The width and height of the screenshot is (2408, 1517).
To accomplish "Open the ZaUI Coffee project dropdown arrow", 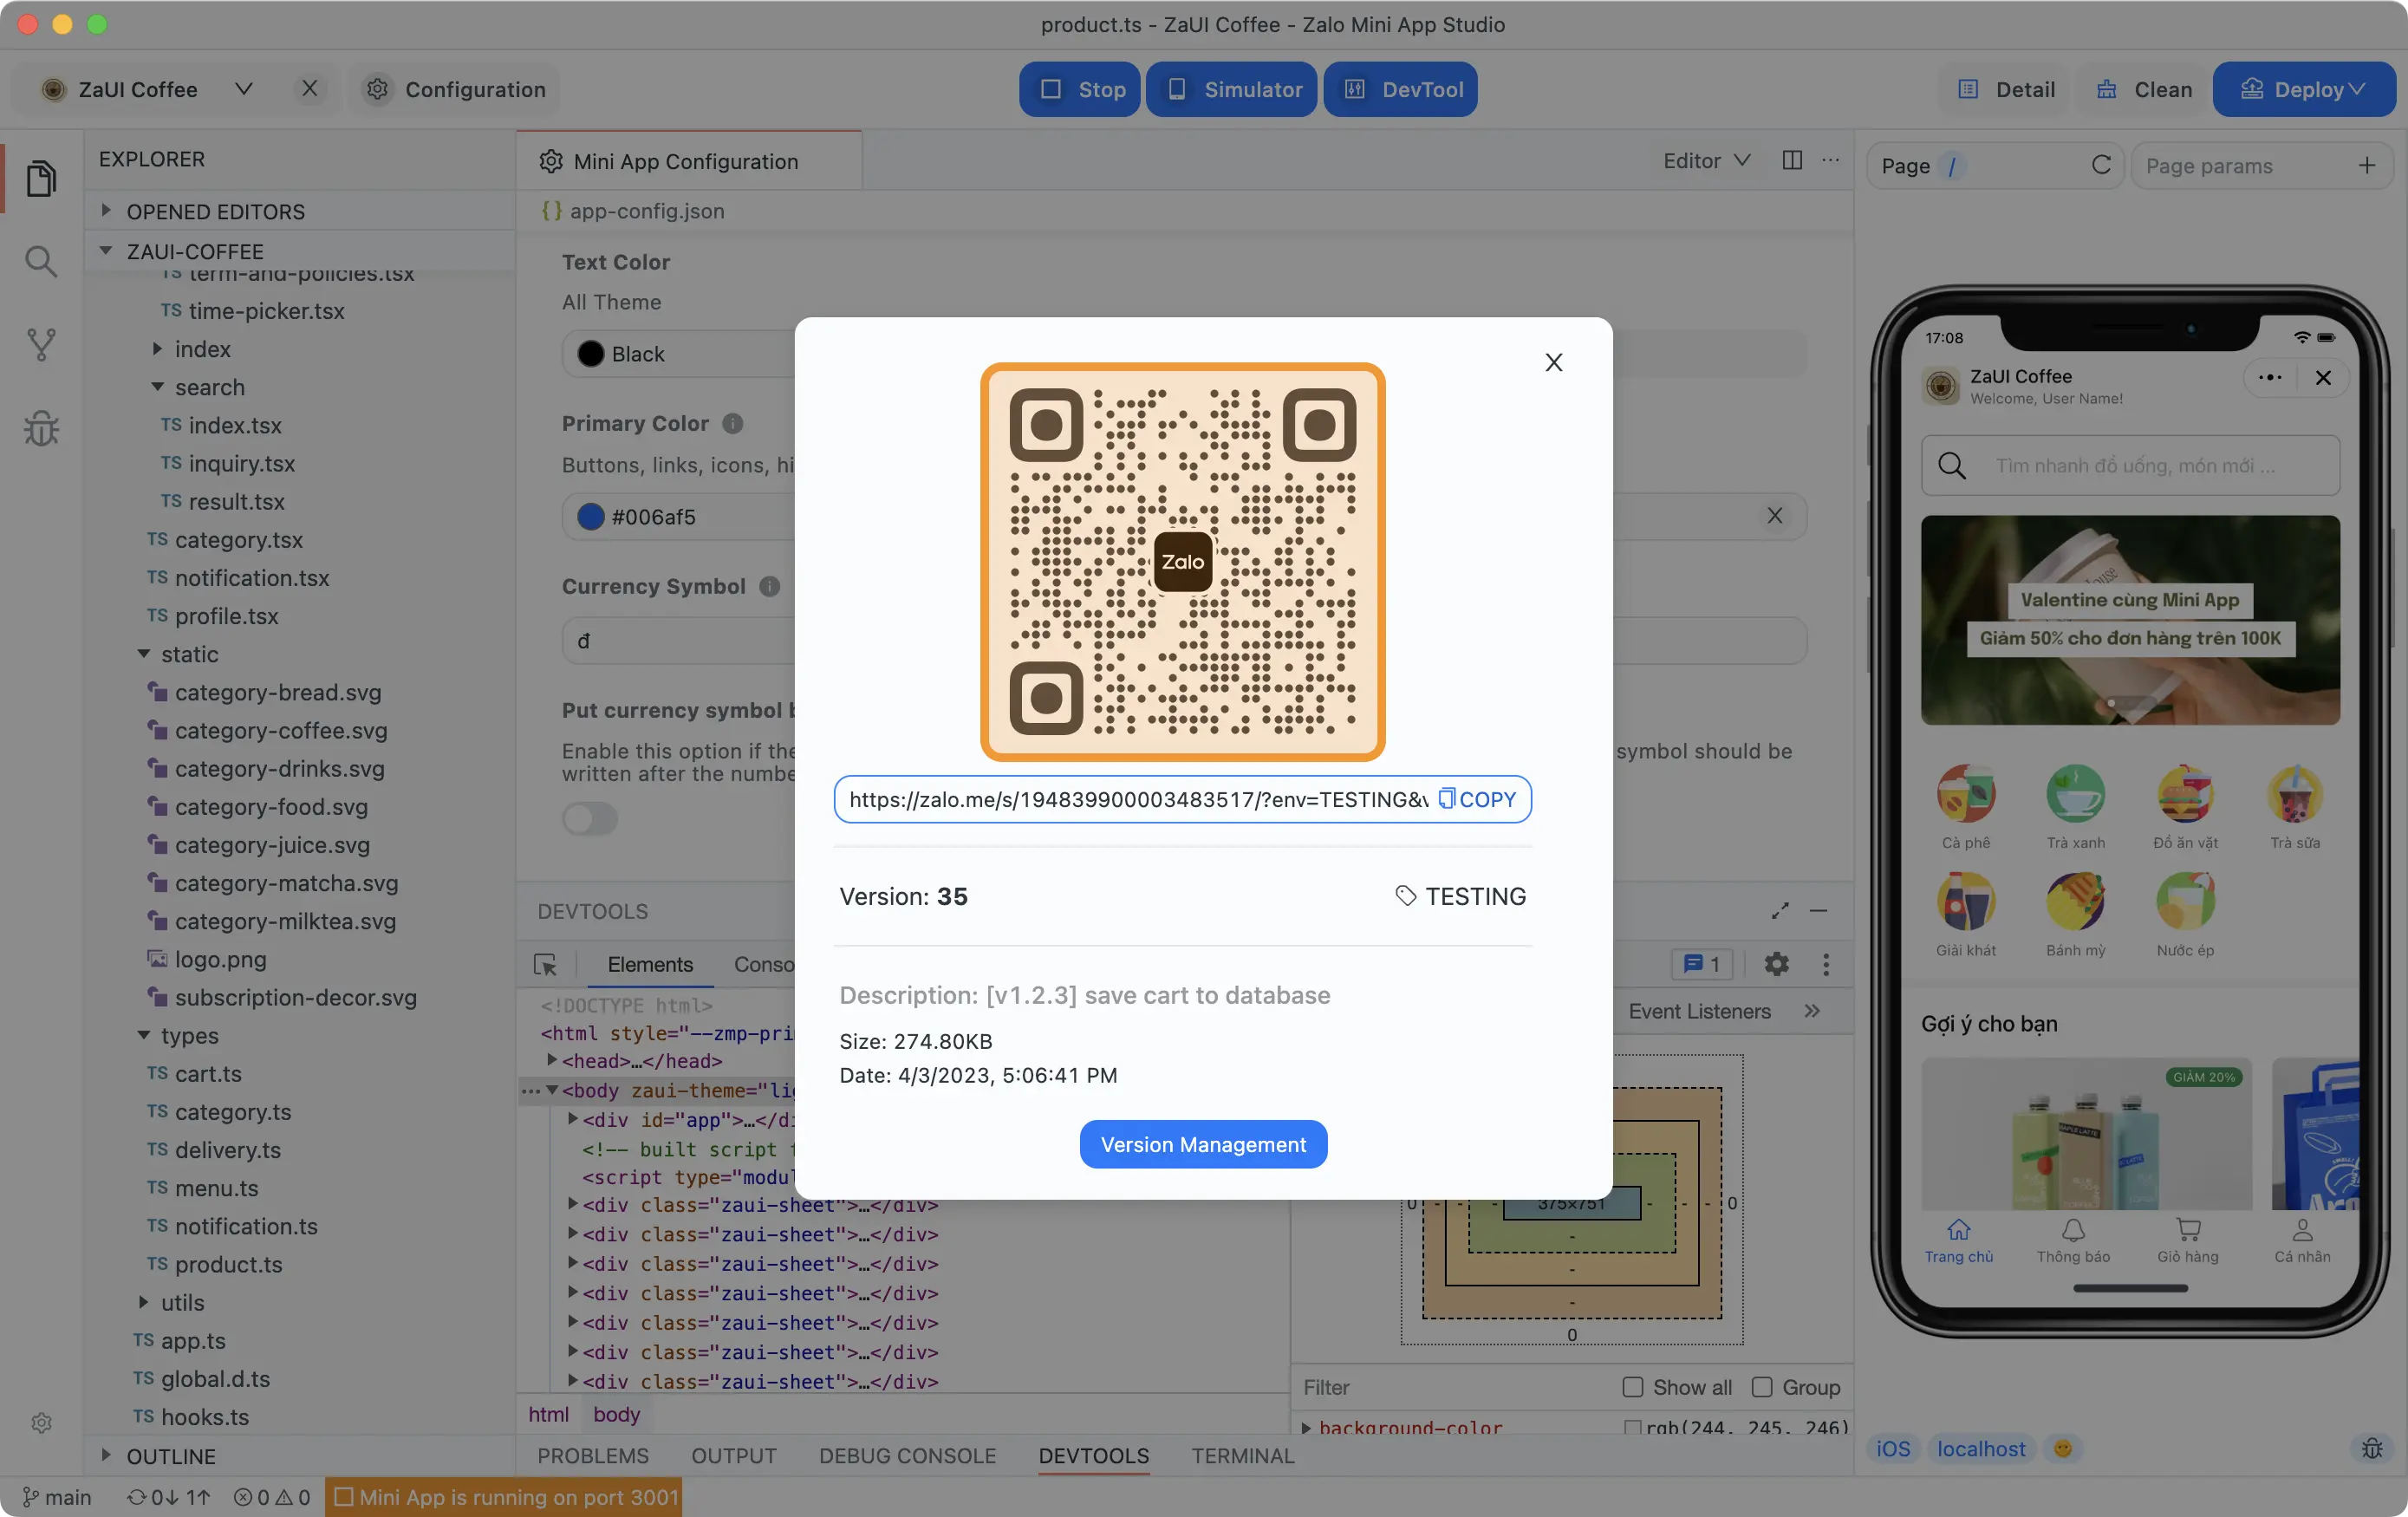I will point(244,89).
